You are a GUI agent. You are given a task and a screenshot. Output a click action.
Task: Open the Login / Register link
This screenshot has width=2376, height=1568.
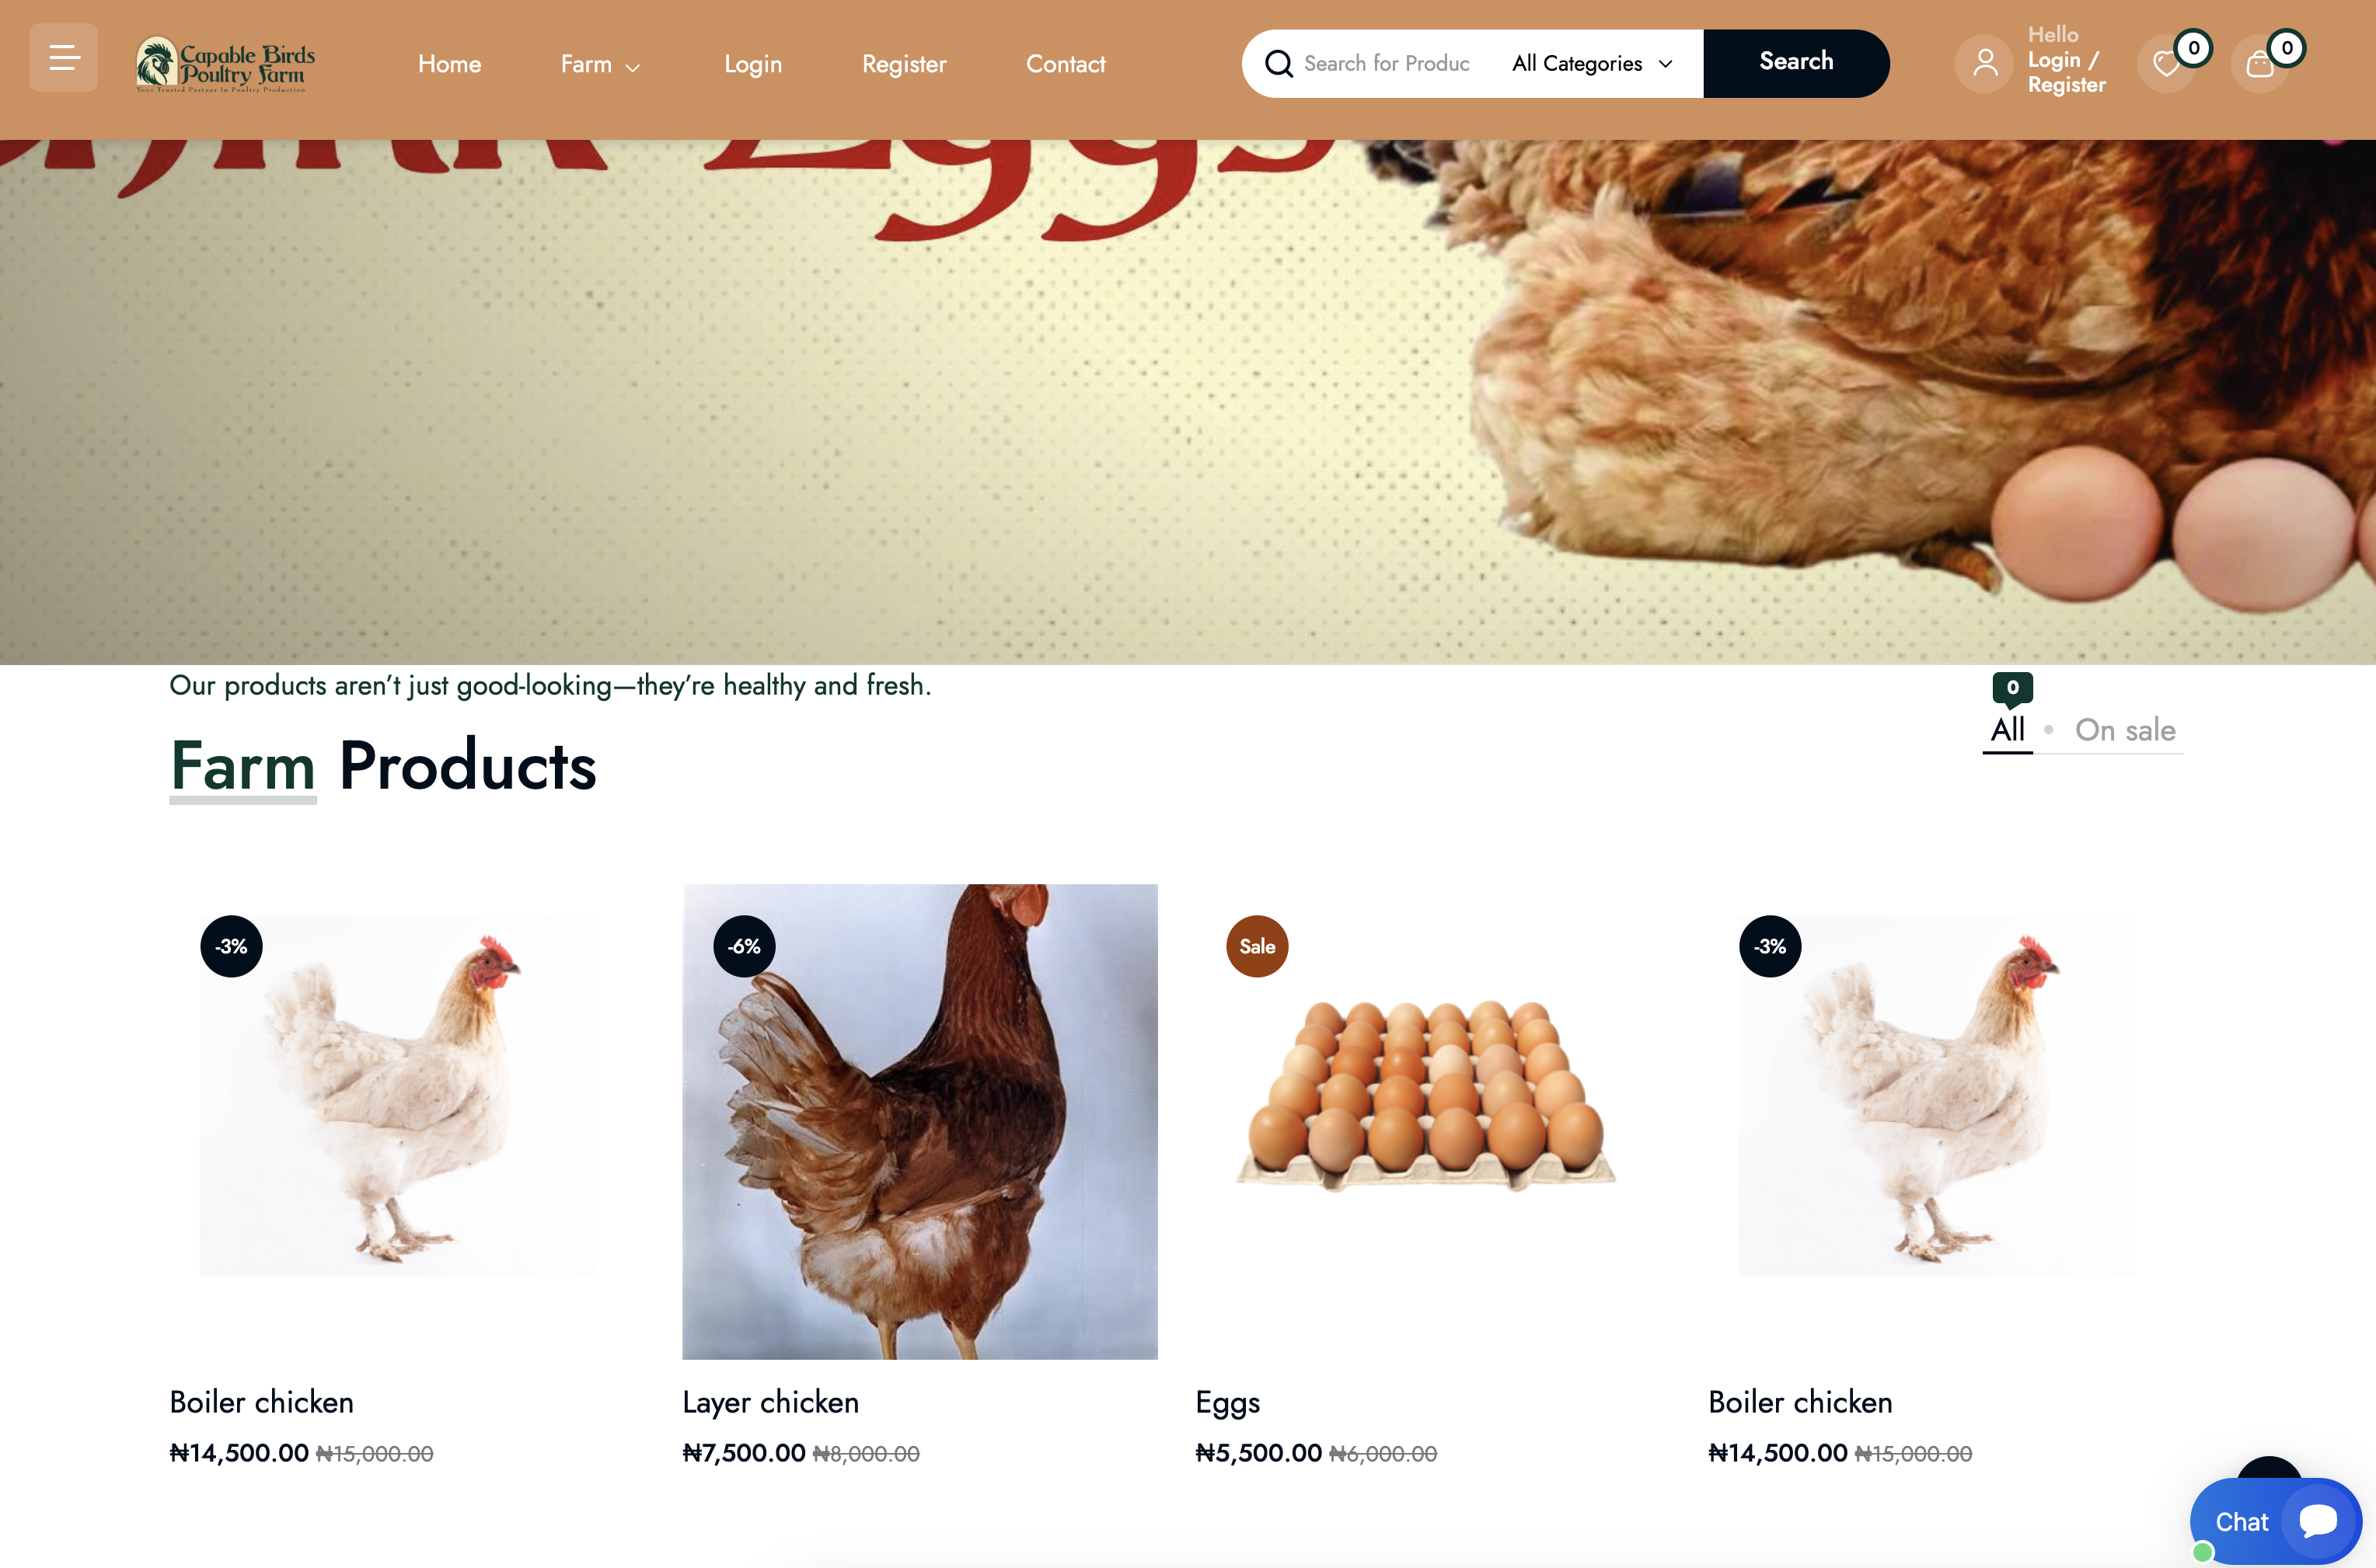point(2066,72)
